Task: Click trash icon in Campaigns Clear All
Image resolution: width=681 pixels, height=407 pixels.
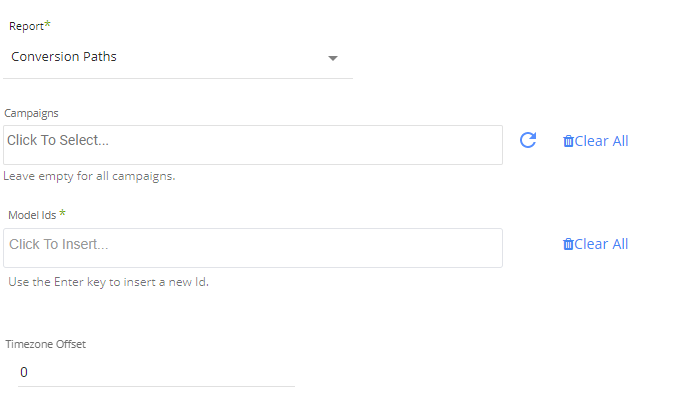Action: pyautogui.click(x=568, y=142)
